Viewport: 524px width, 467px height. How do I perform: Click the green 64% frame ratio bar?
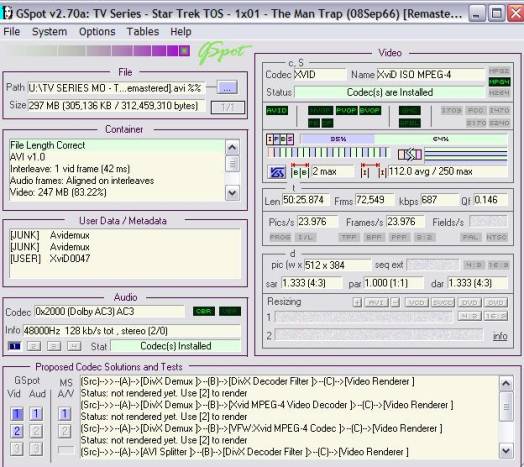[441, 139]
